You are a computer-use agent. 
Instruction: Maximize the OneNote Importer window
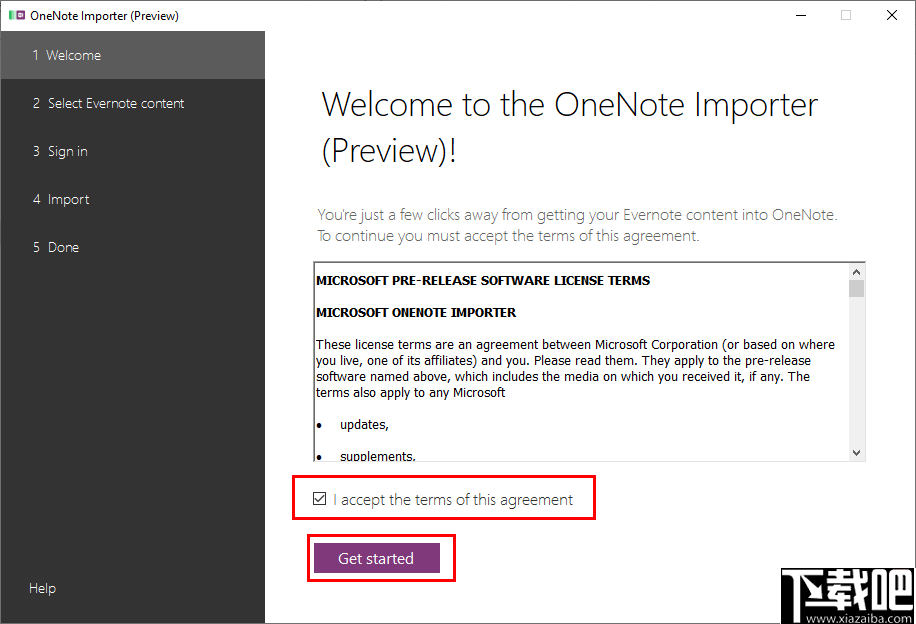pyautogui.click(x=845, y=15)
